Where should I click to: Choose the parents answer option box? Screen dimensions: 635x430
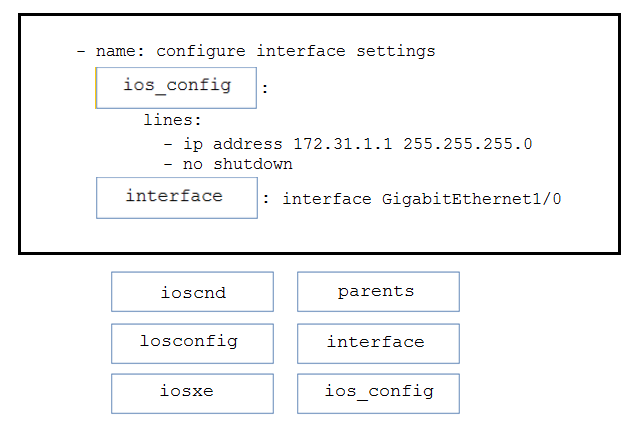point(378,292)
